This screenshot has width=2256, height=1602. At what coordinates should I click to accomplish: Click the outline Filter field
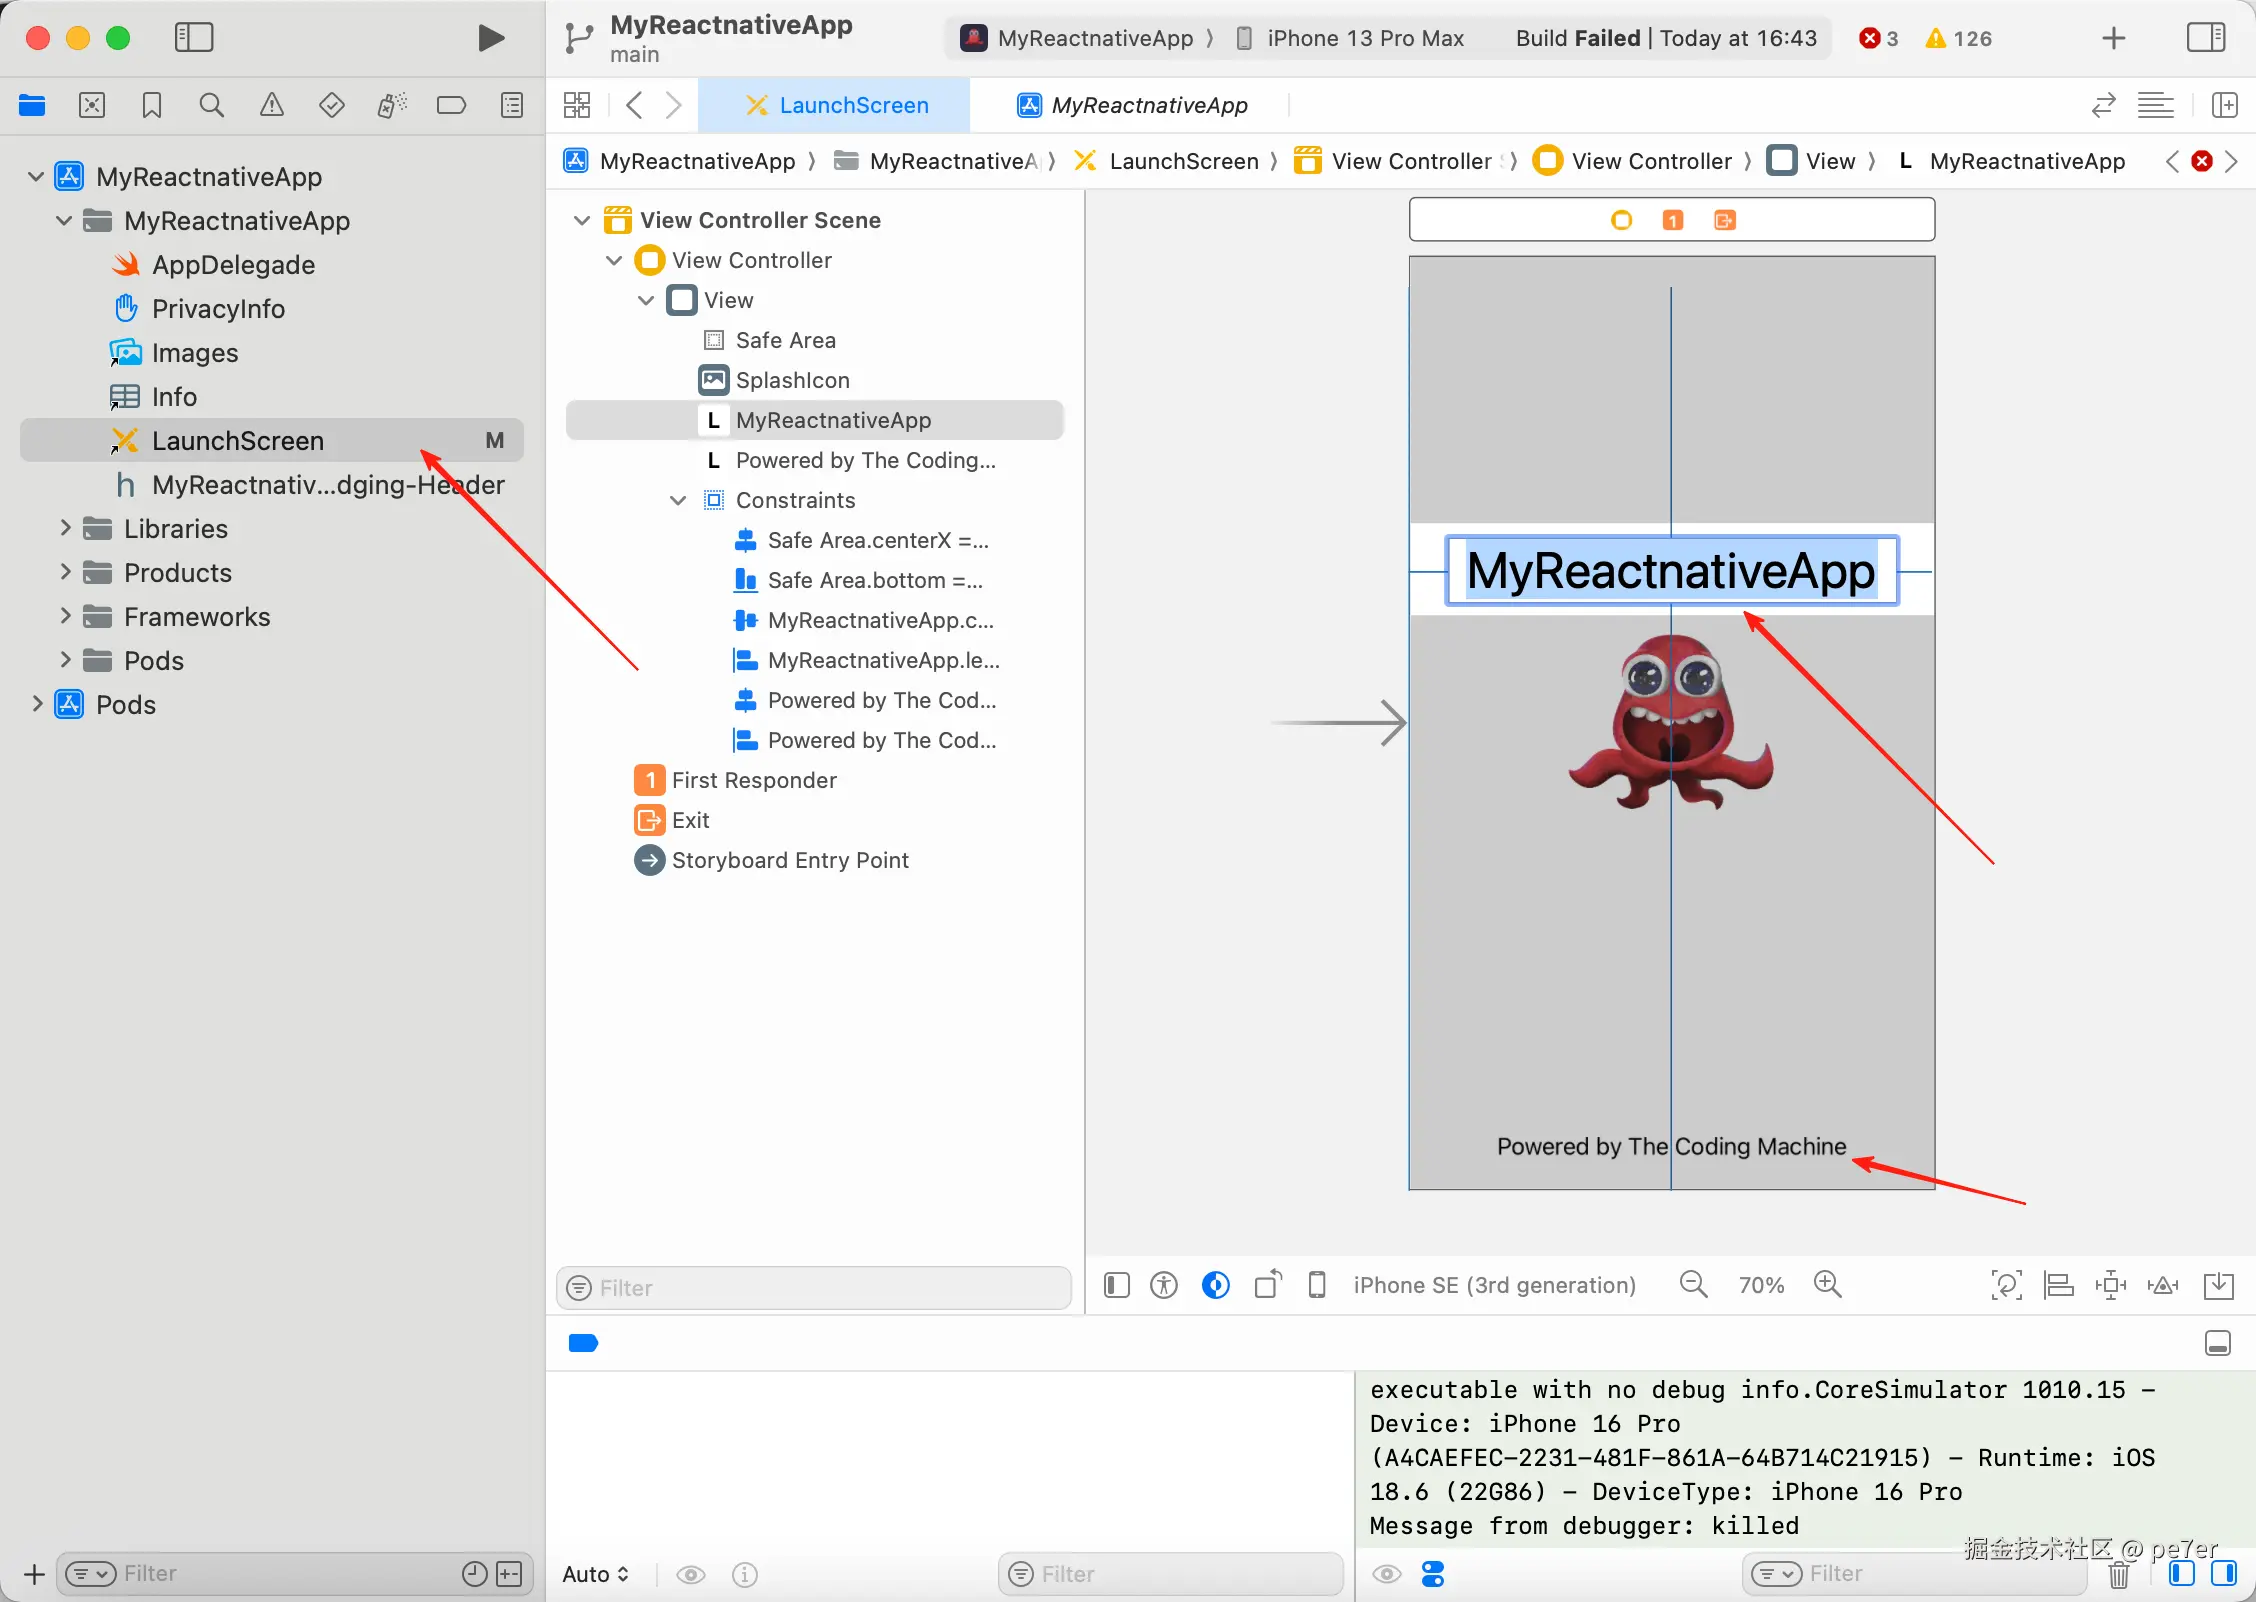pos(814,1288)
